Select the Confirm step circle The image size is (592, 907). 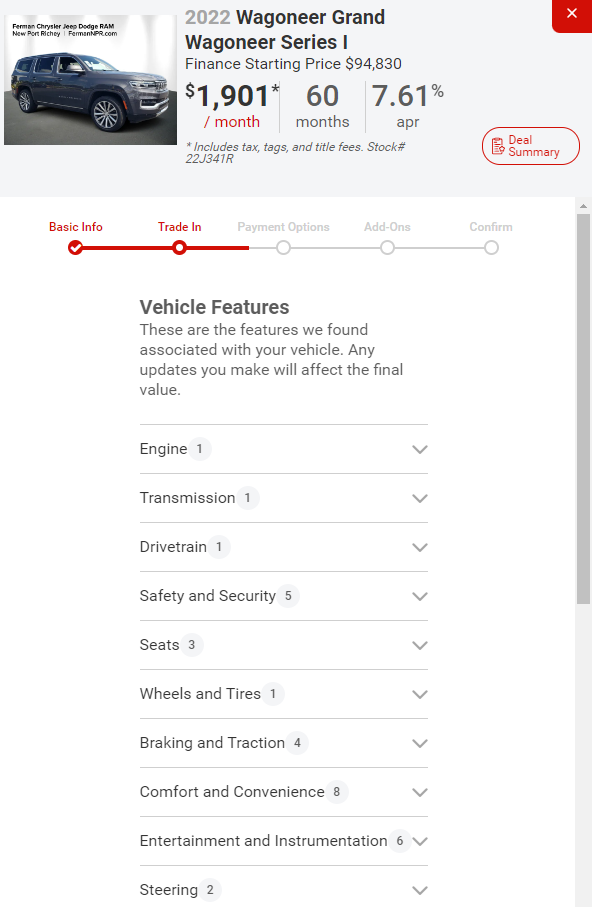pos(491,248)
